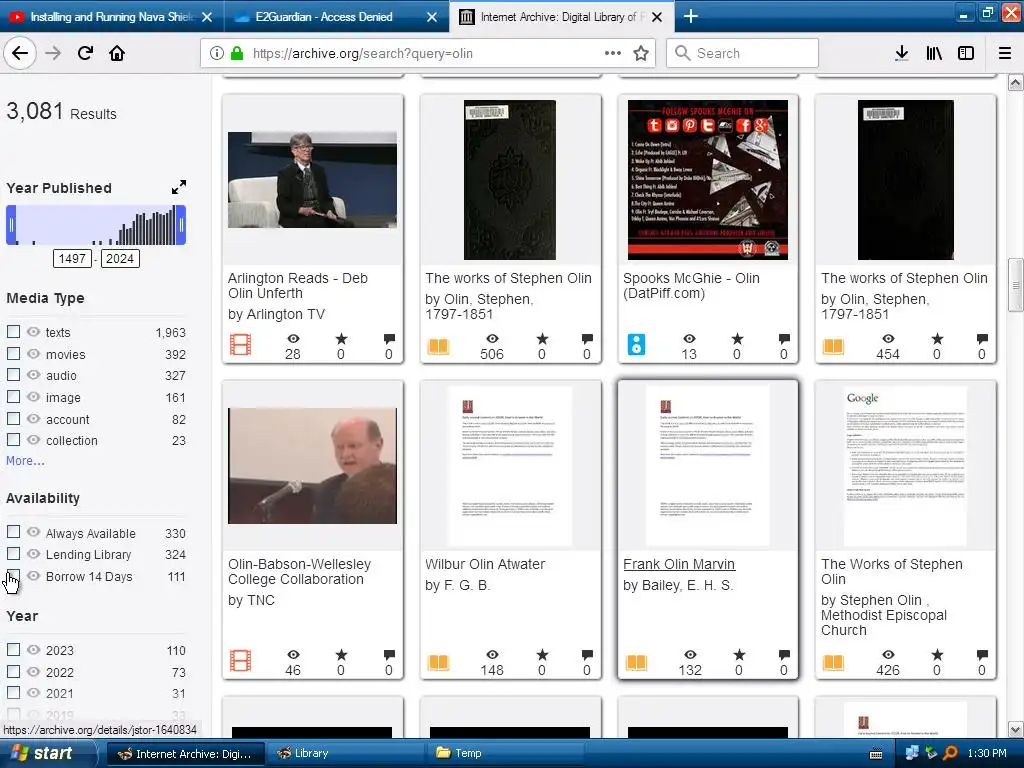Click the favorite star on Arlington Reads card

341,338
